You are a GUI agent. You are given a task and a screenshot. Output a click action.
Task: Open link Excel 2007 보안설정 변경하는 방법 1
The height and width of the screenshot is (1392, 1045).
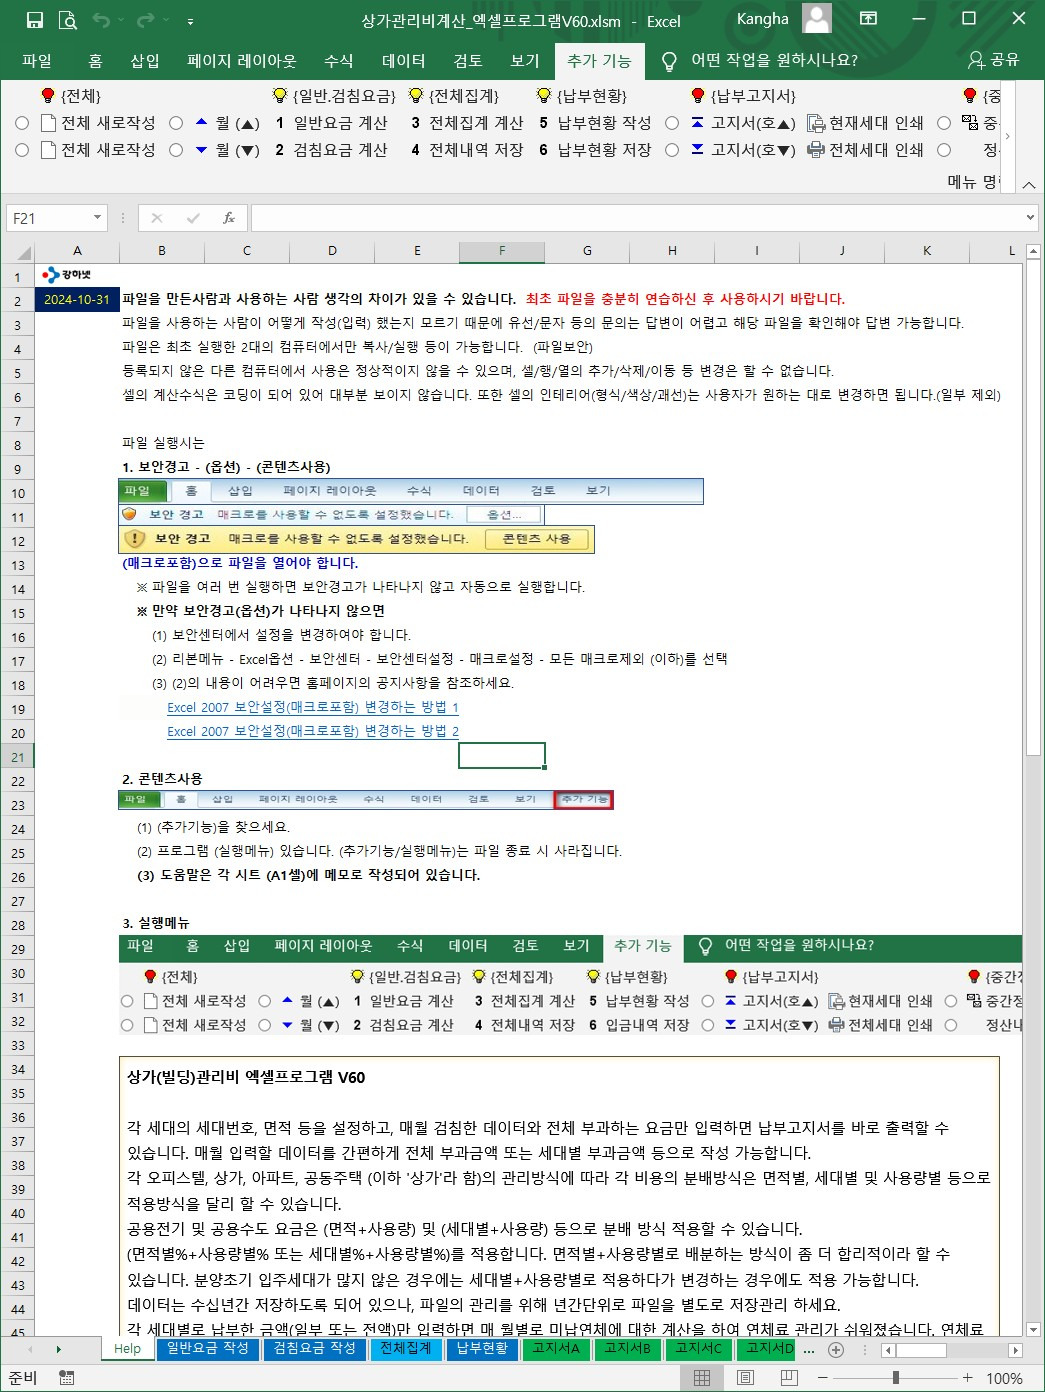(313, 707)
